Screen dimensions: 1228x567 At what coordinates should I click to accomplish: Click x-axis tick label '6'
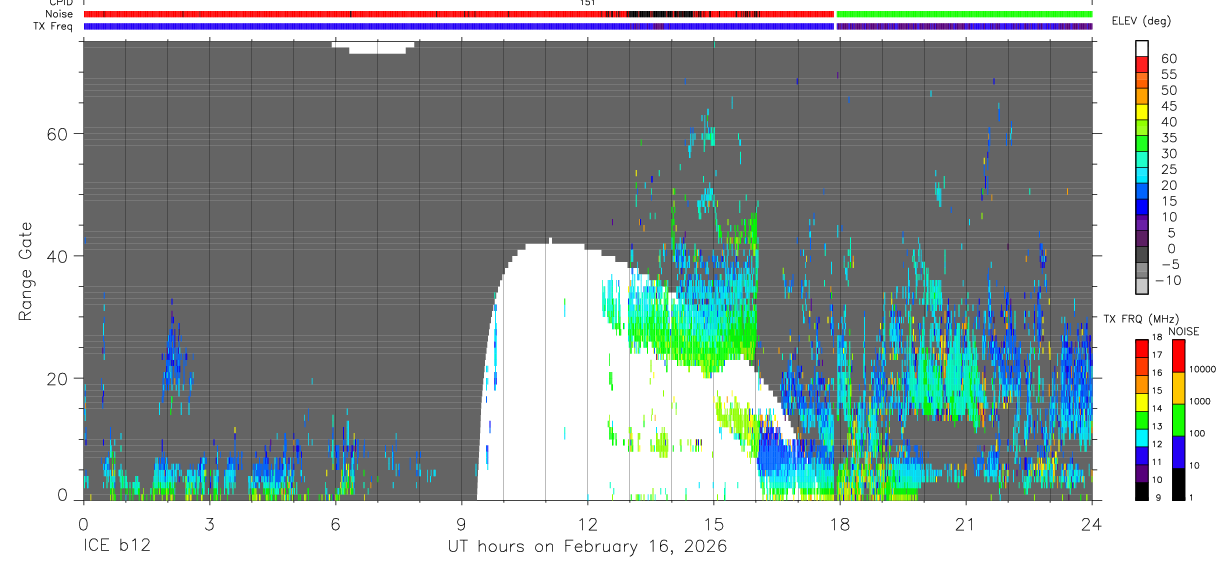(x=335, y=524)
